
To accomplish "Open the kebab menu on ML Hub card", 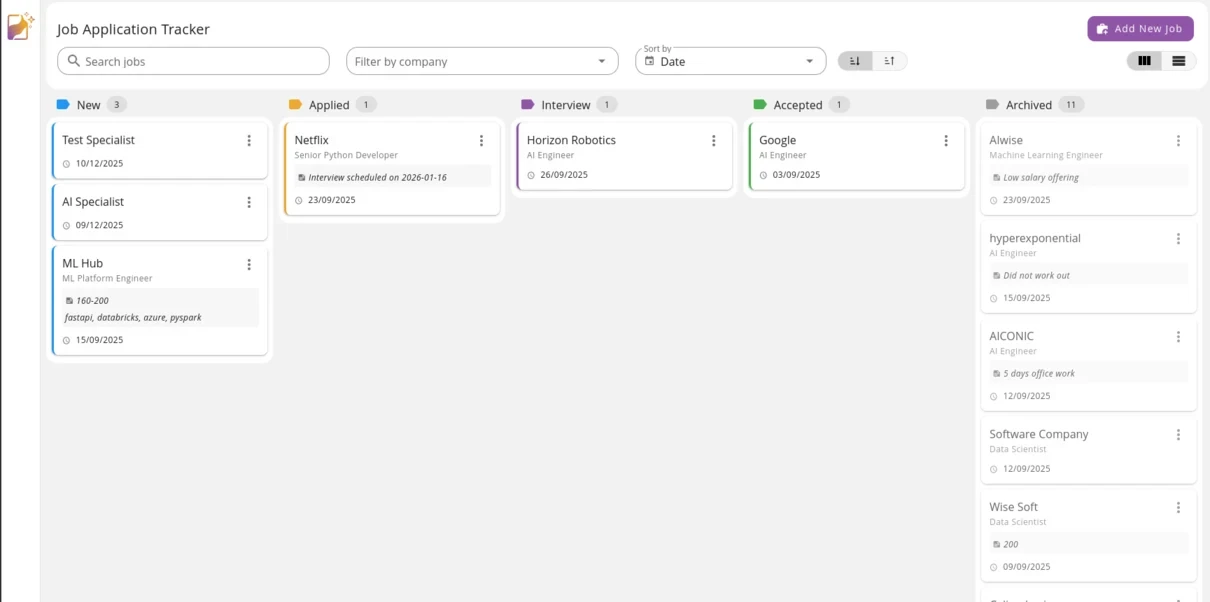I will pyautogui.click(x=249, y=264).
